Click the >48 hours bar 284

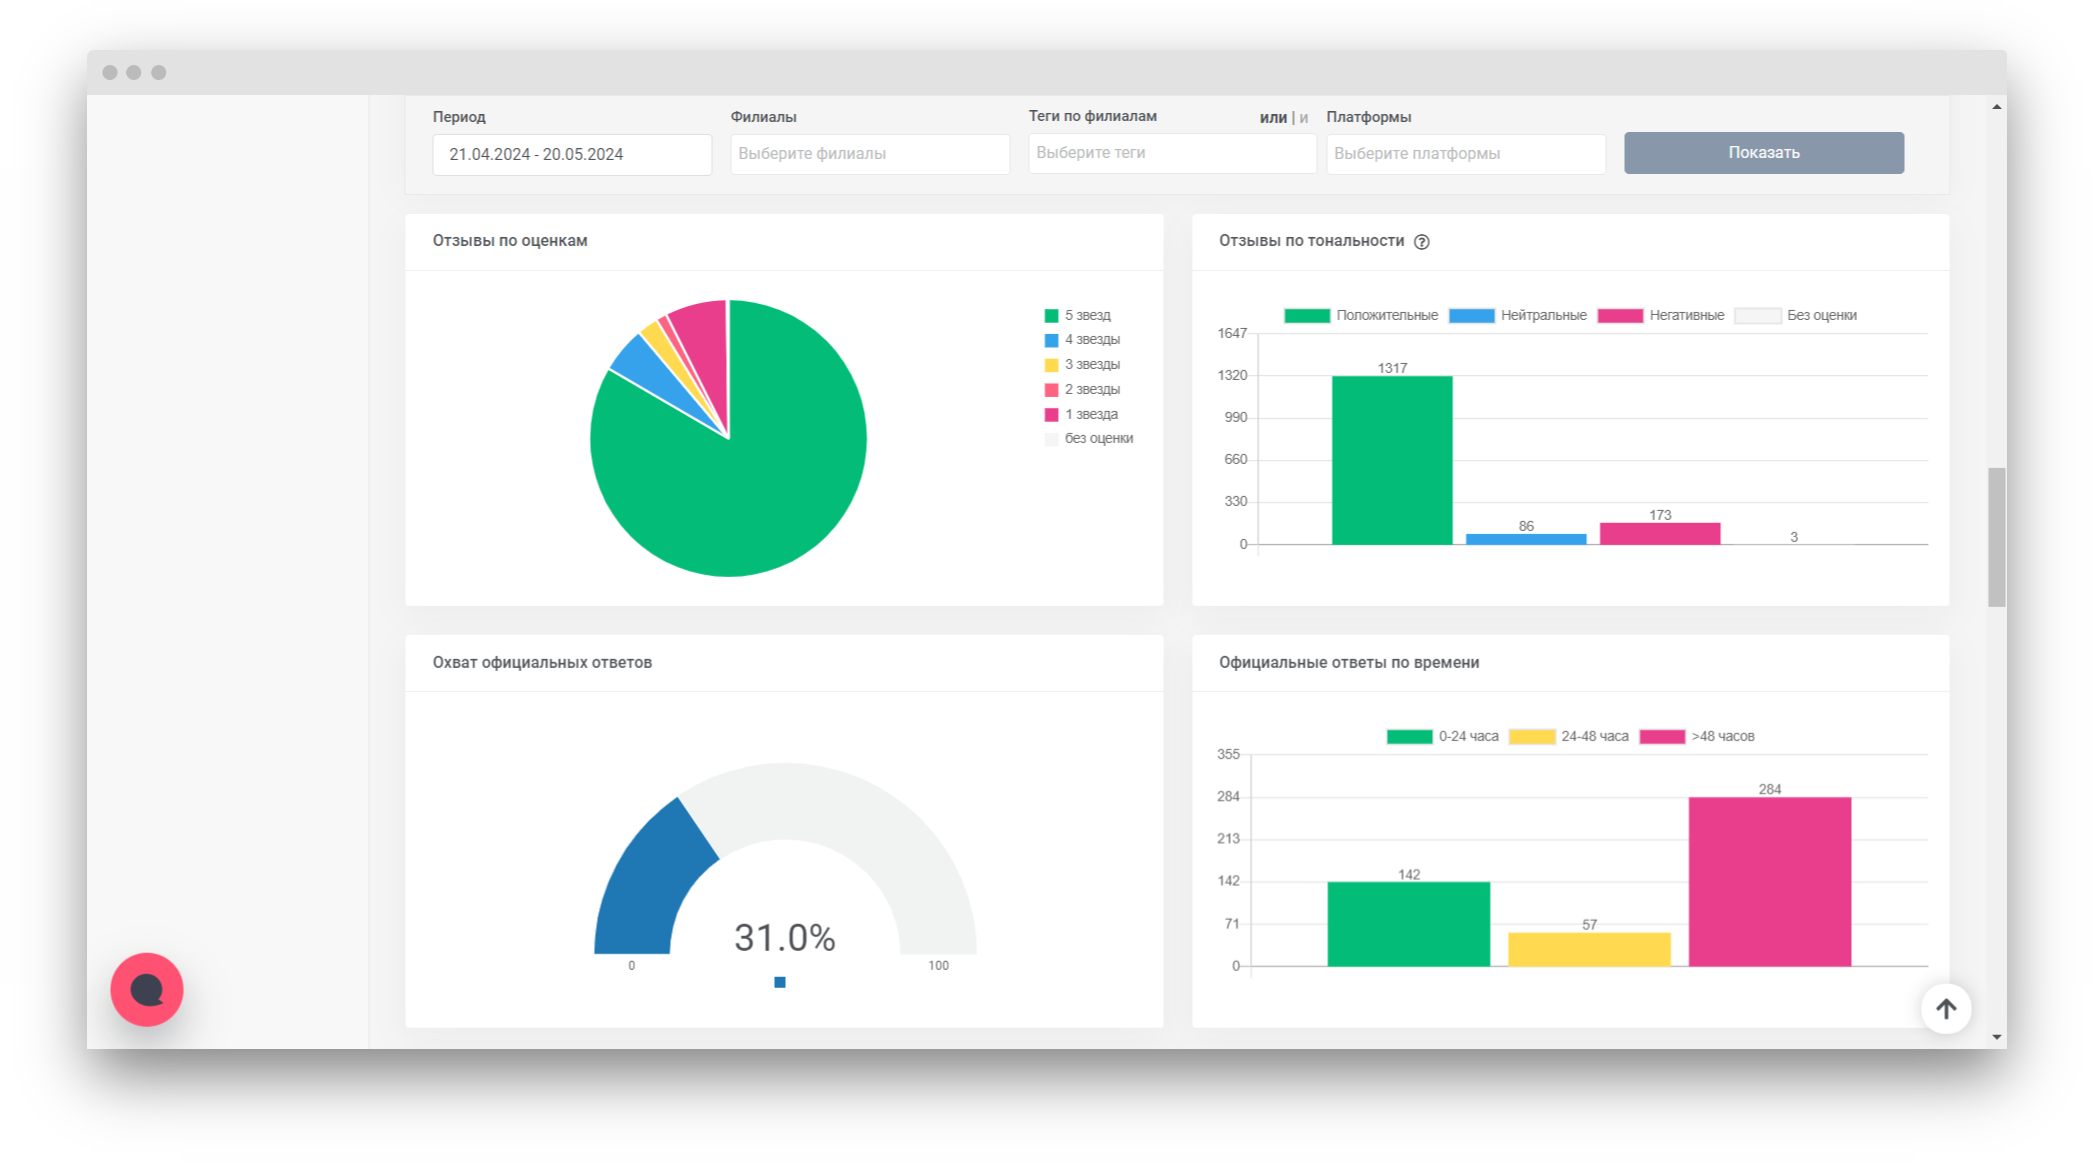point(1770,882)
